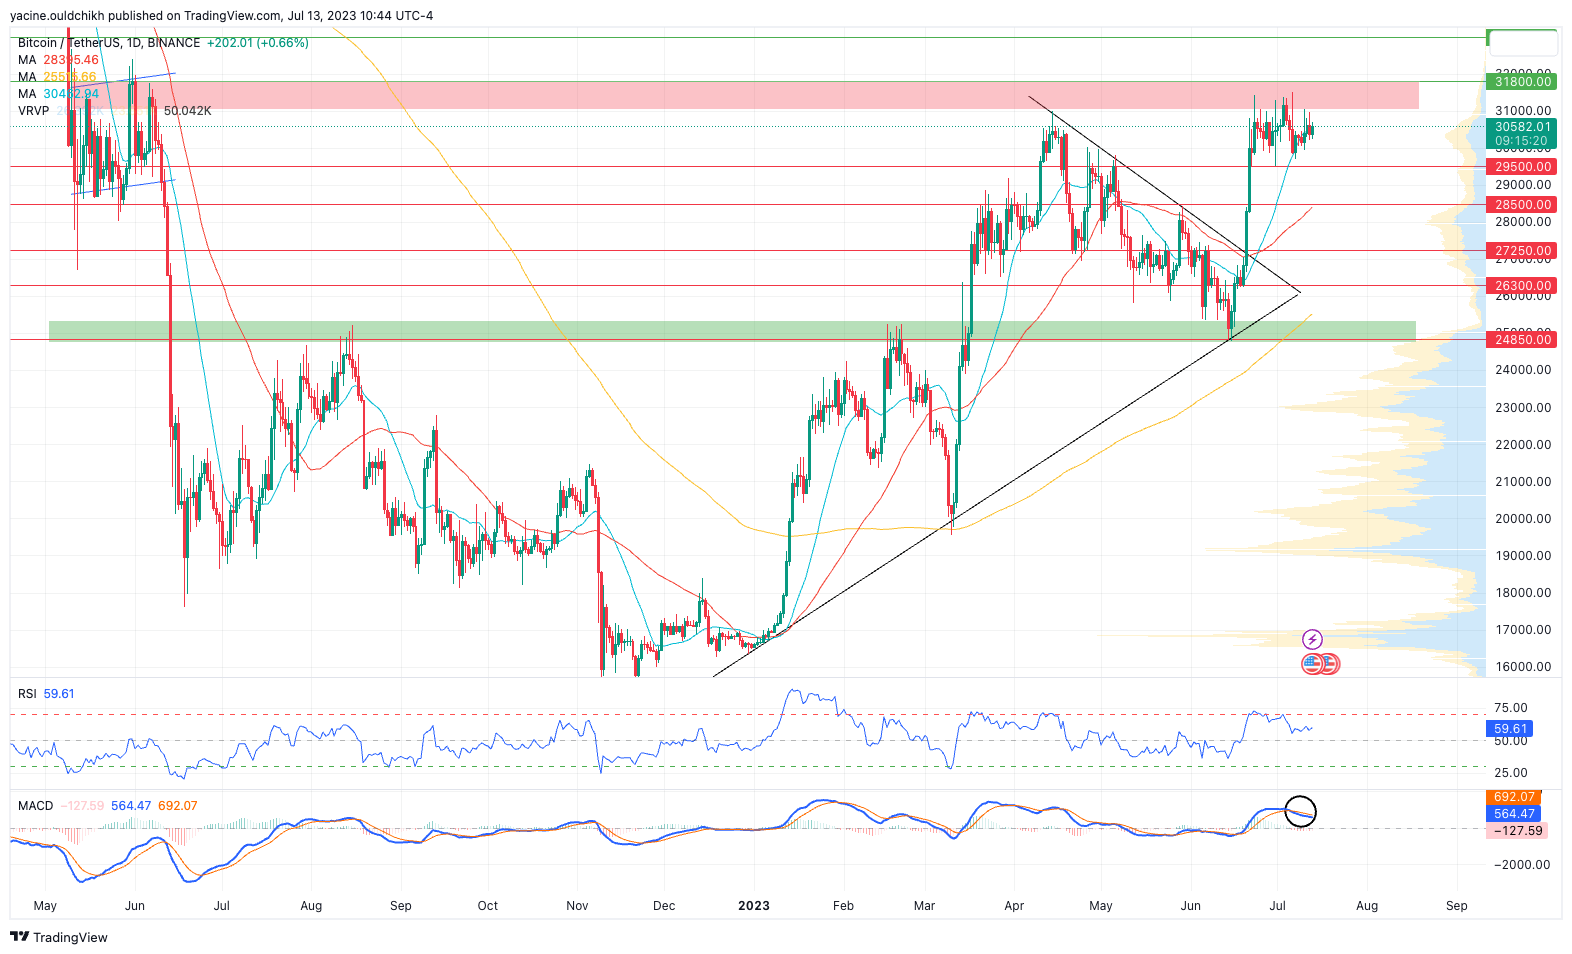Click the Oct label on time axis
1572x954 pixels.
coord(488,906)
